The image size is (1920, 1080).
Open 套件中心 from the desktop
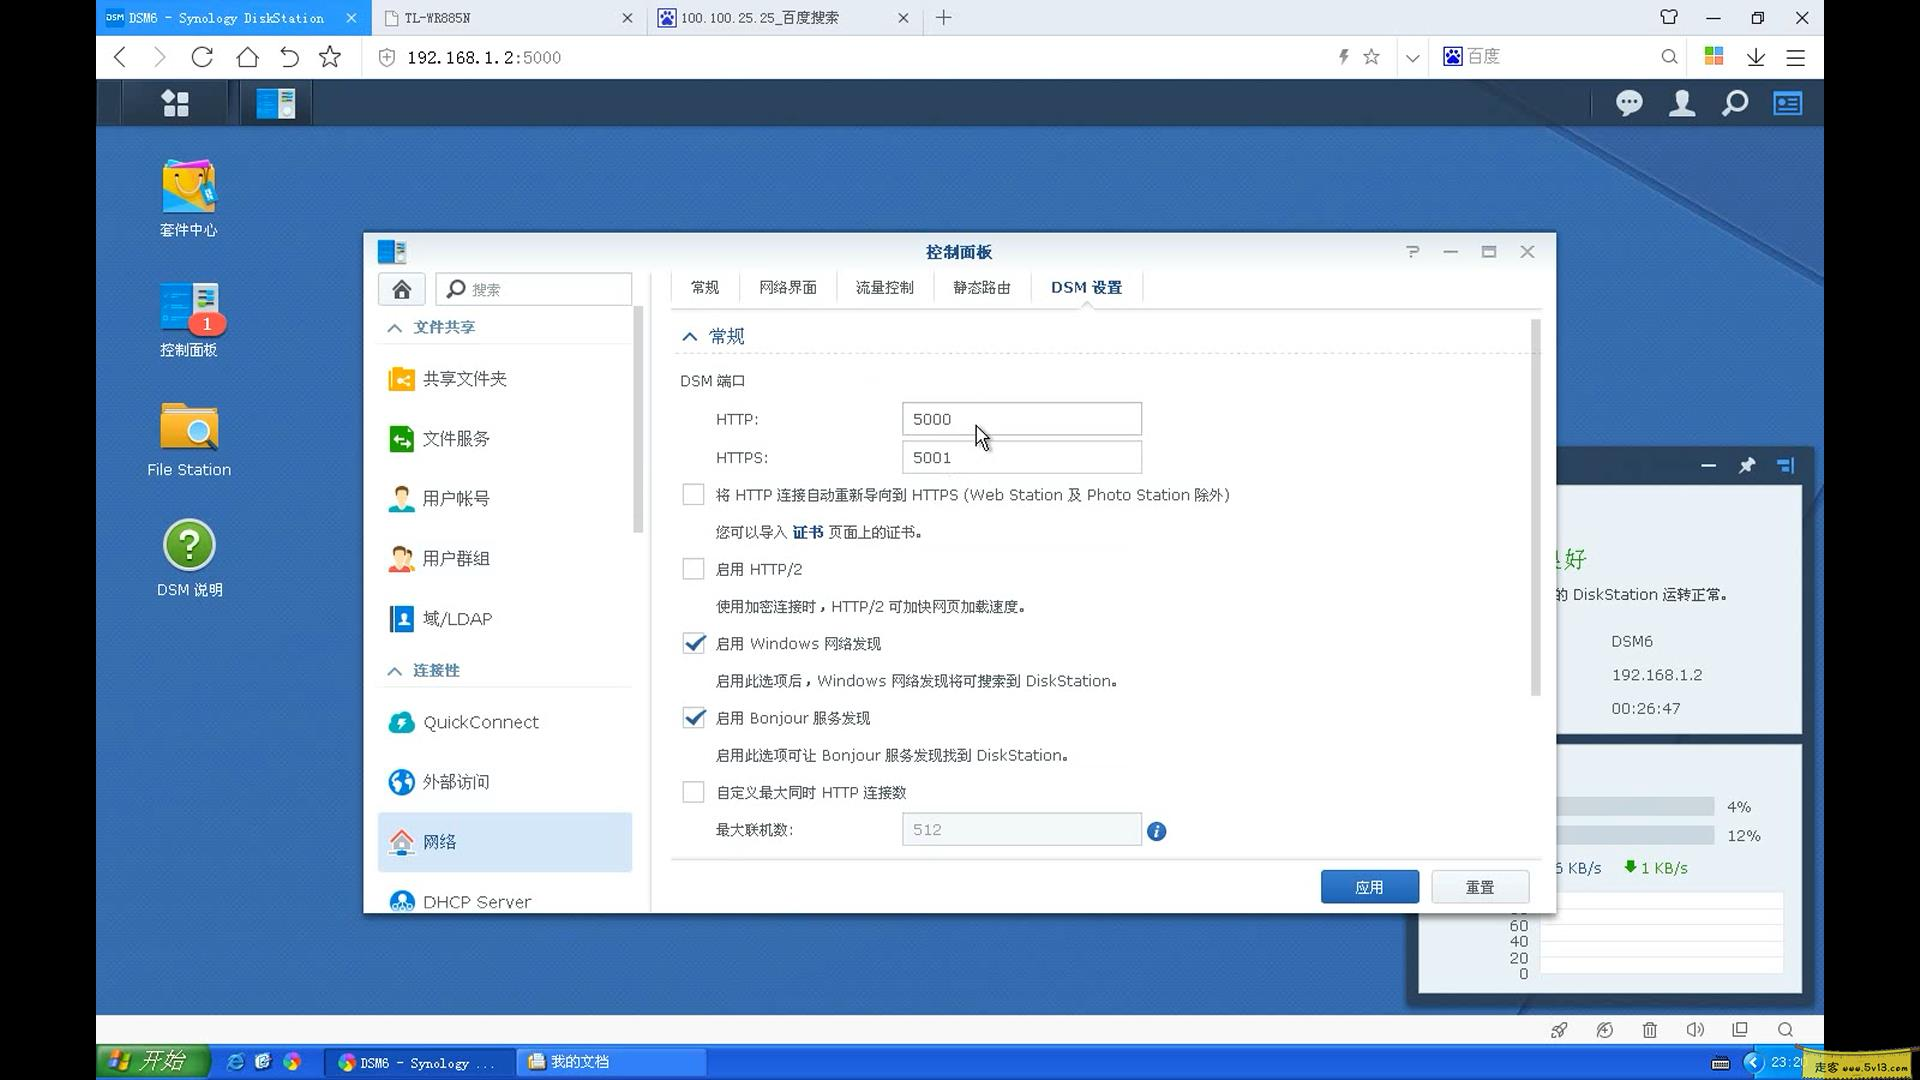click(188, 190)
